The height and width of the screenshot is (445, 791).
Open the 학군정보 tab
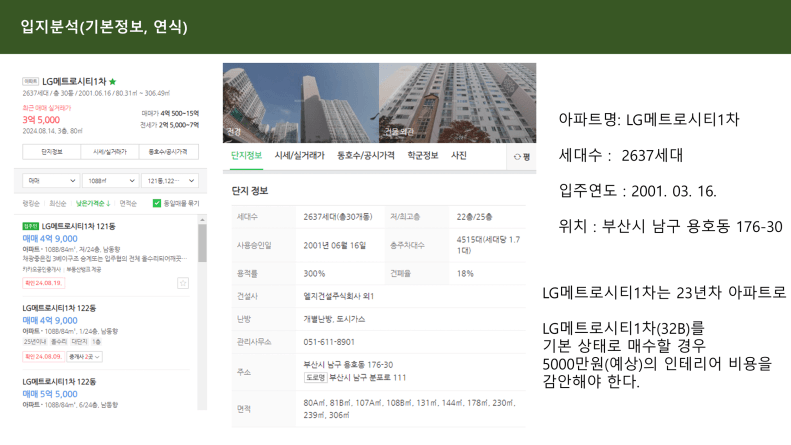(x=423, y=155)
